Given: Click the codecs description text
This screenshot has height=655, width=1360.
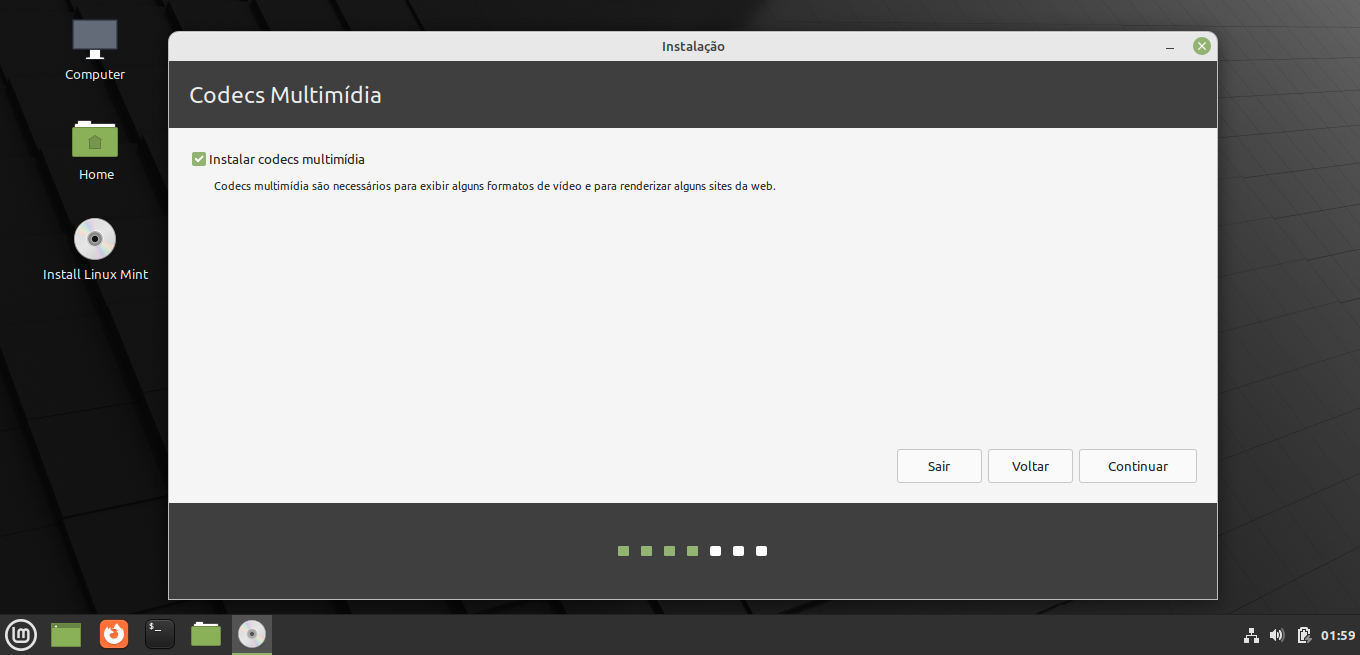Looking at the screenshot, I should tap(495, 186).
